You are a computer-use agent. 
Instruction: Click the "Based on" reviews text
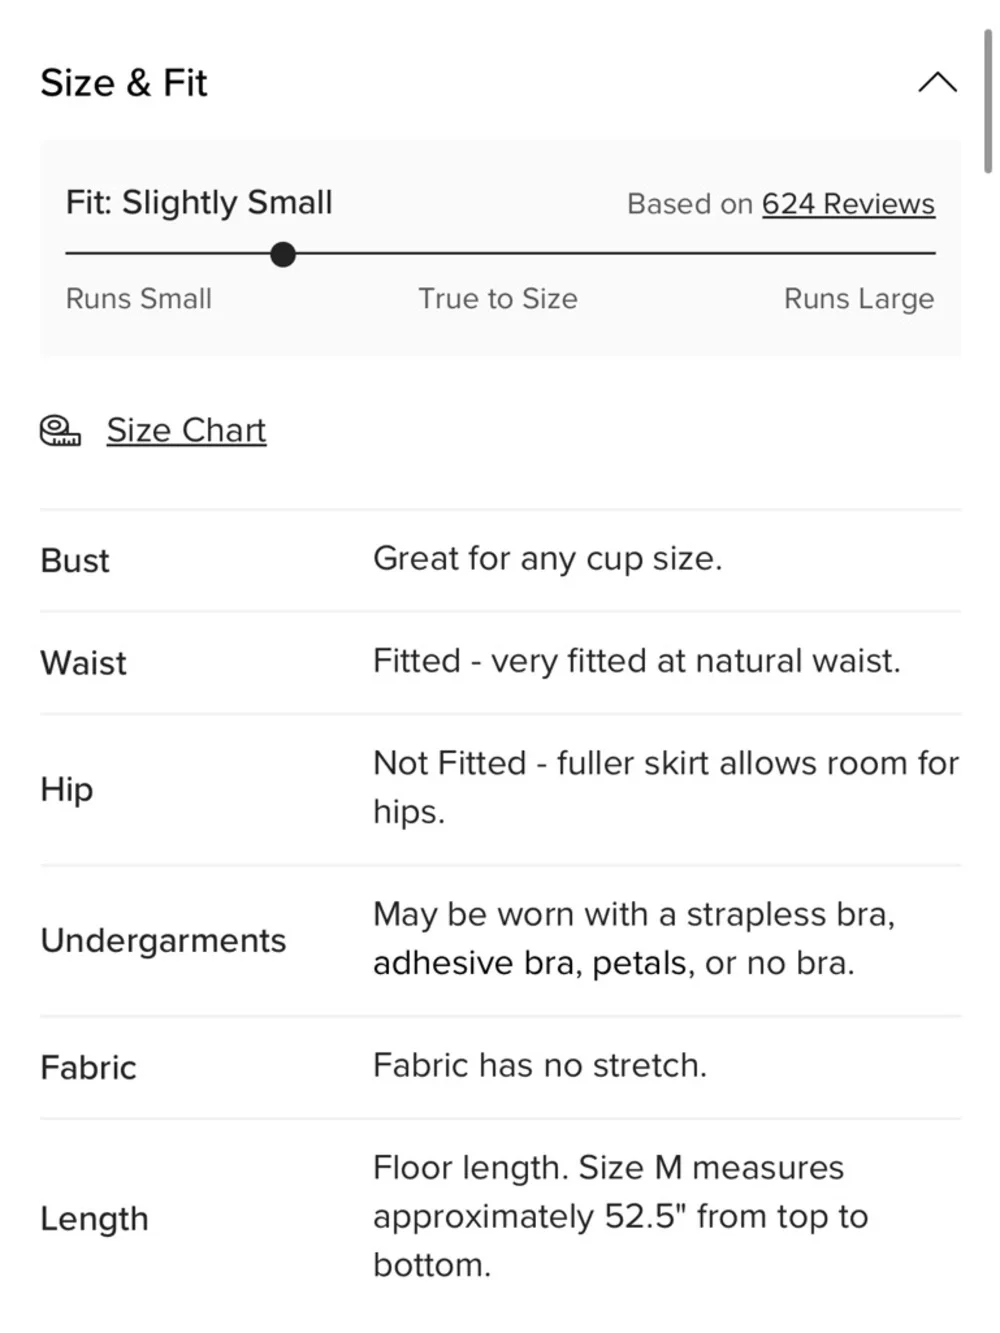689,204
